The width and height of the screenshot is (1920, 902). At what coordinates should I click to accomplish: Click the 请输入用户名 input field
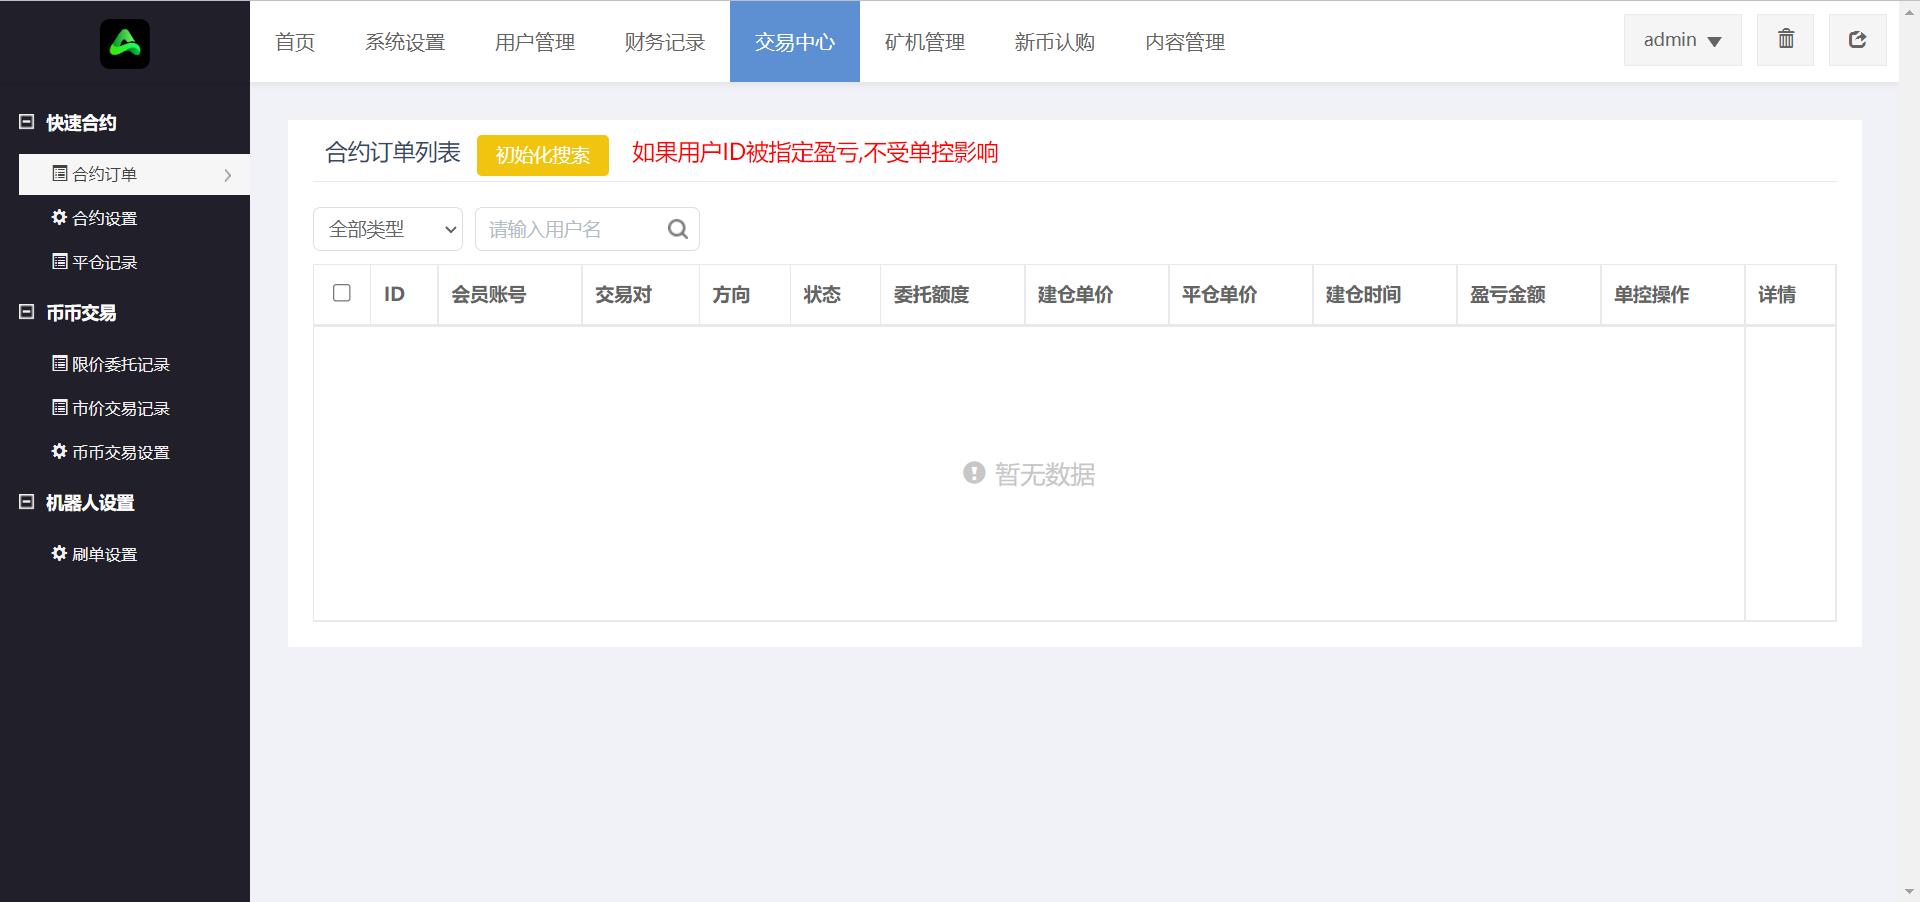coord(570,229)
